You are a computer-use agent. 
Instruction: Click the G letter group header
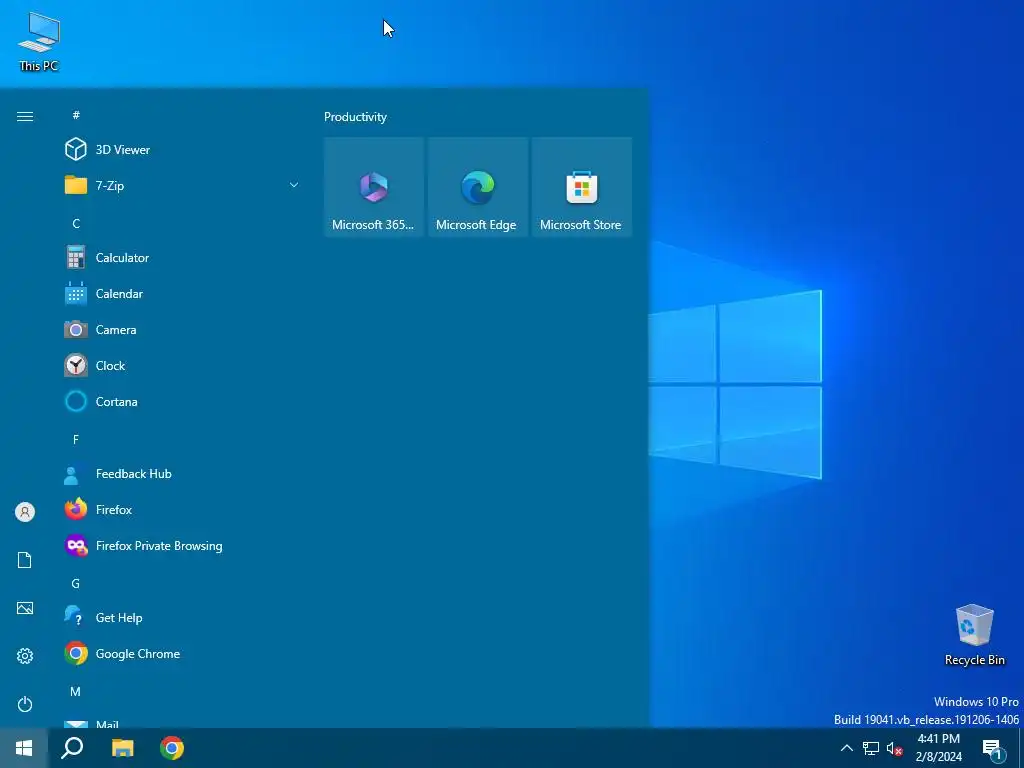pos(76,583)
